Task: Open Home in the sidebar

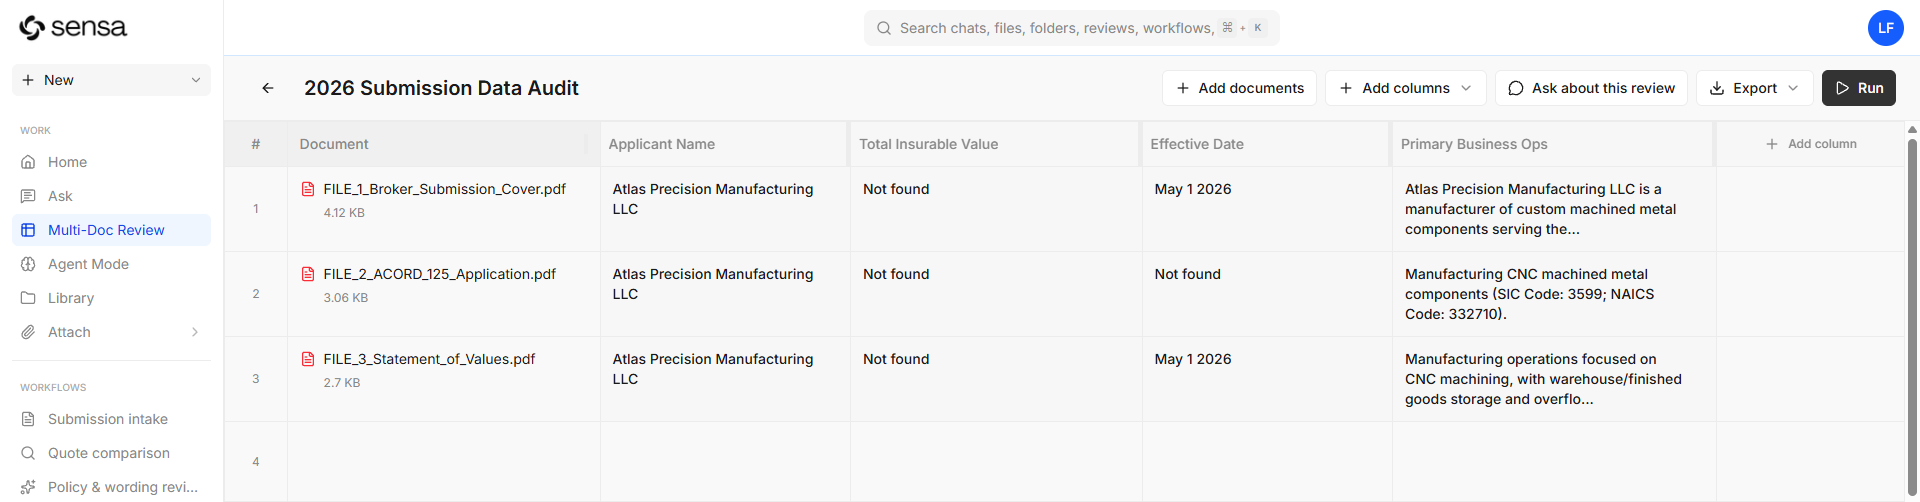Action: (x=111, y=162)
